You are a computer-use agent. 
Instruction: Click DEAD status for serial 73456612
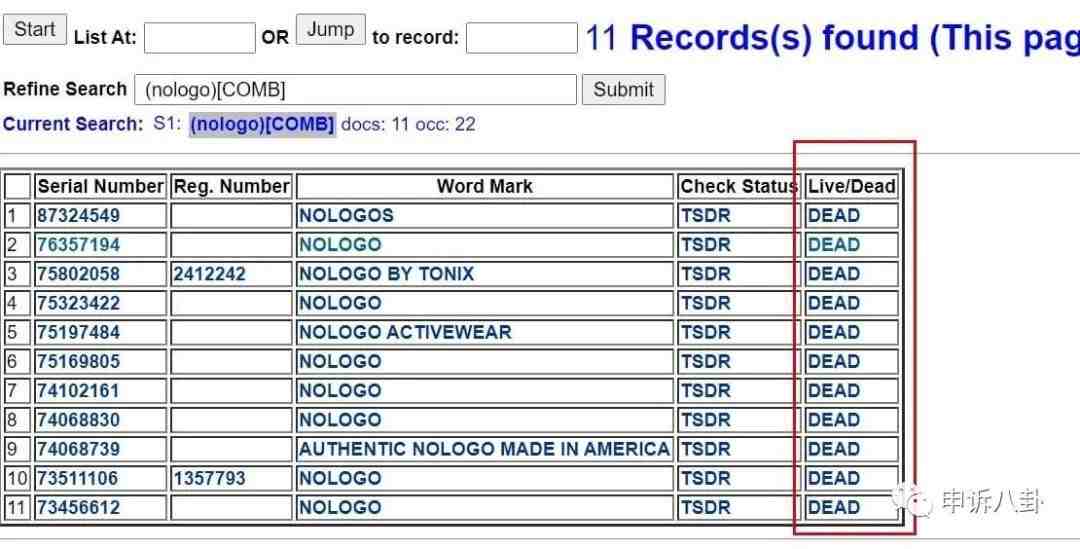(x=833, y=508)
